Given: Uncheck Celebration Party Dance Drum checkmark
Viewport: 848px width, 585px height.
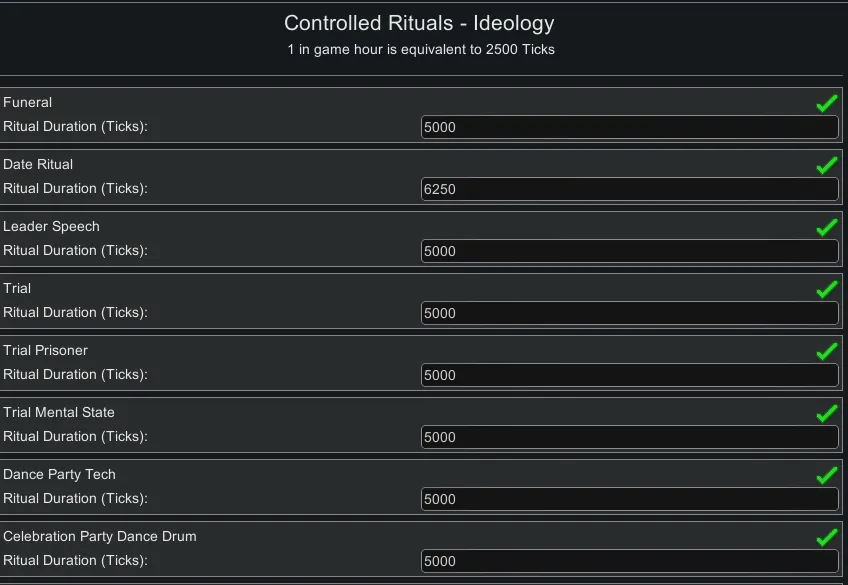Looking at the screenshot, I should point(826,537).
